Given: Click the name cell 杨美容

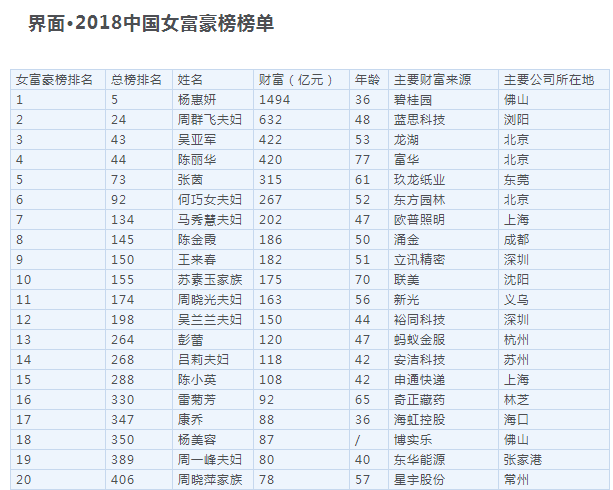Looking at the screenshot, I should pyautogui.click(x=197, y=439).
